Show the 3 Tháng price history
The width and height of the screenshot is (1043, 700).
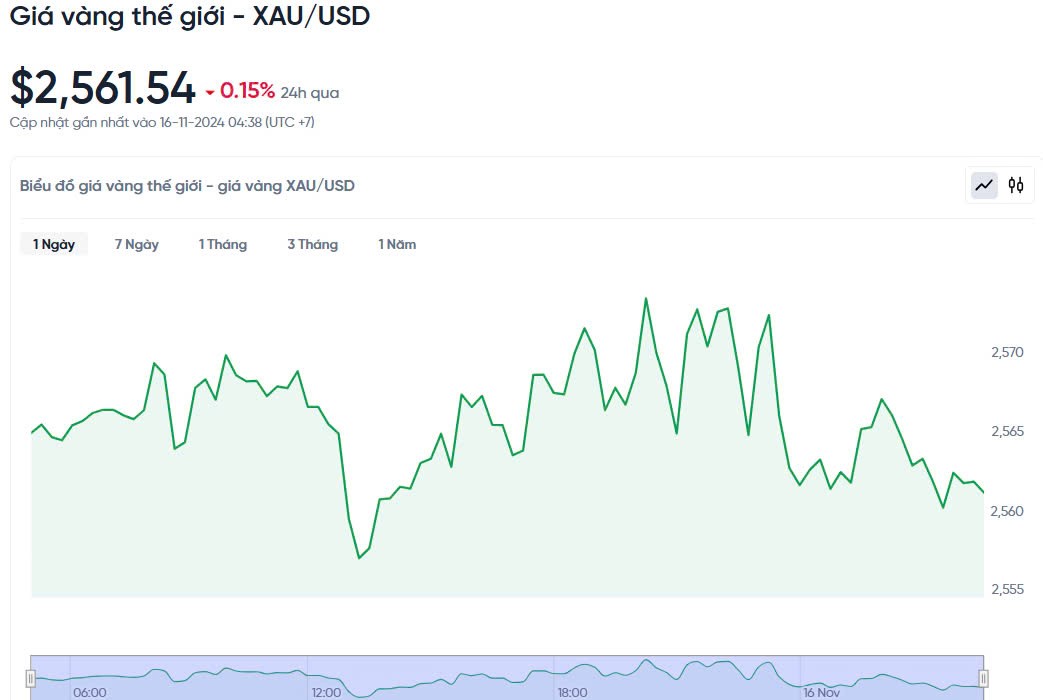(312, 244)
